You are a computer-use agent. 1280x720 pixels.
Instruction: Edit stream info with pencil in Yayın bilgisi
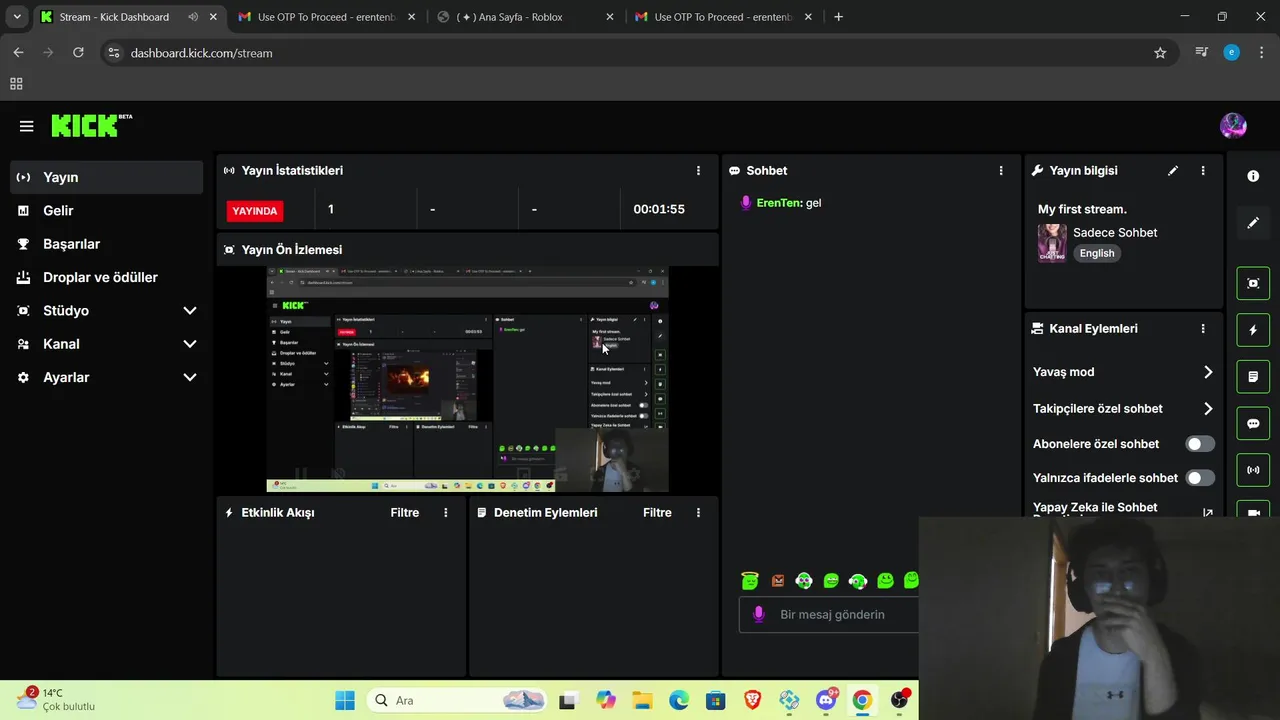pyautogui.click(x=1173, y=171)
